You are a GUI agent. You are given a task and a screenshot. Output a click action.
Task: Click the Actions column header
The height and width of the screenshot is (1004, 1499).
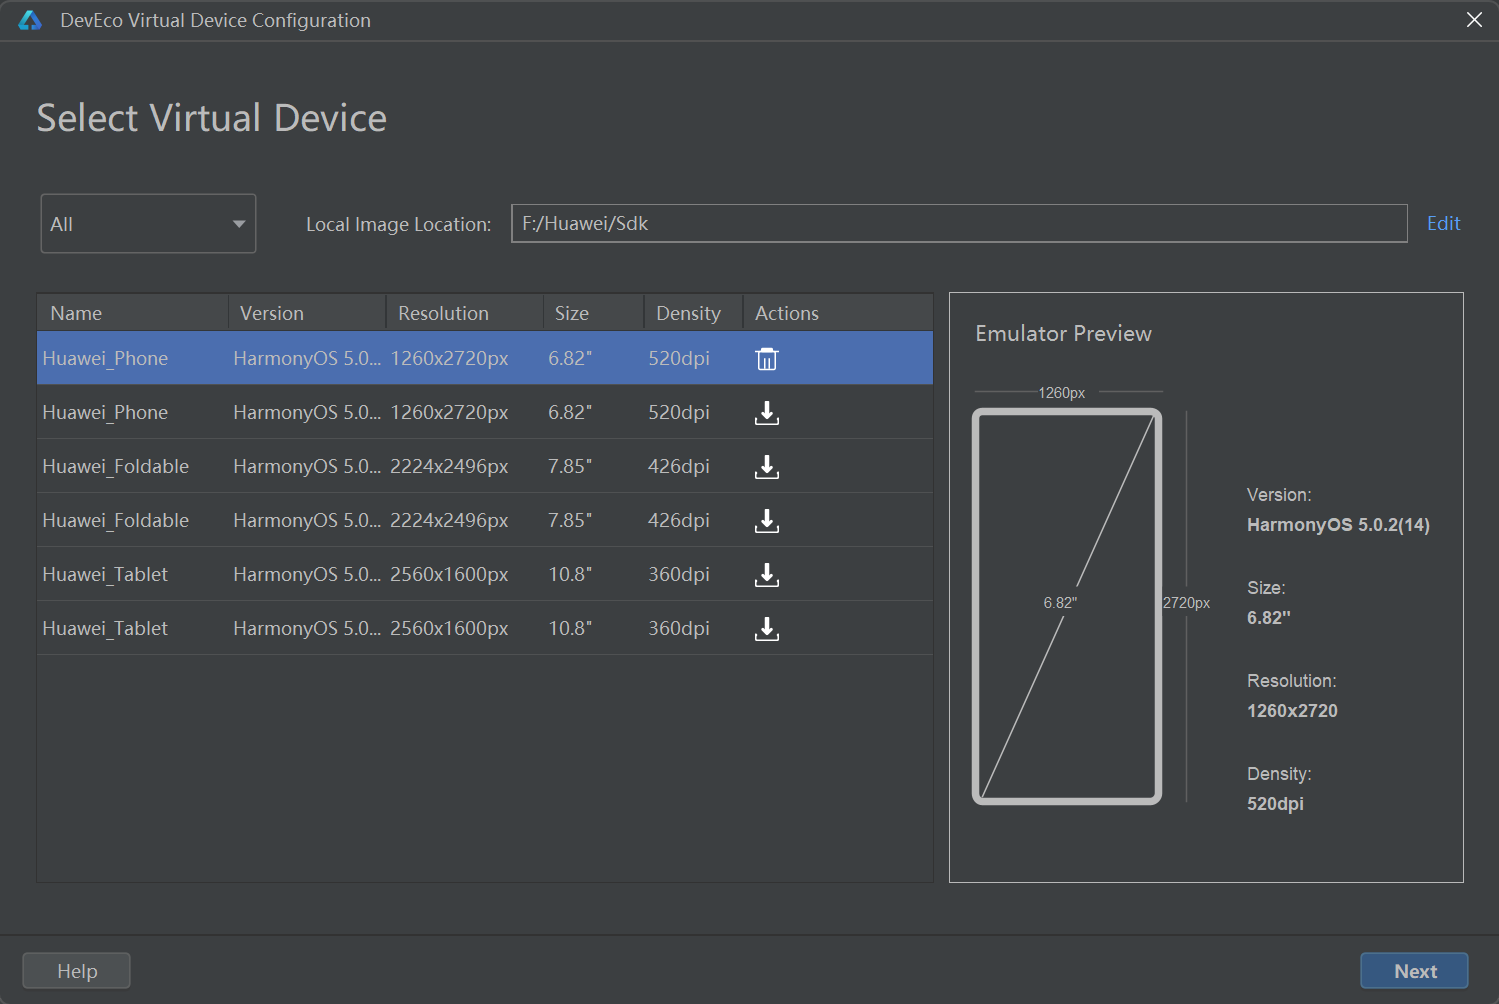[838, 313]
